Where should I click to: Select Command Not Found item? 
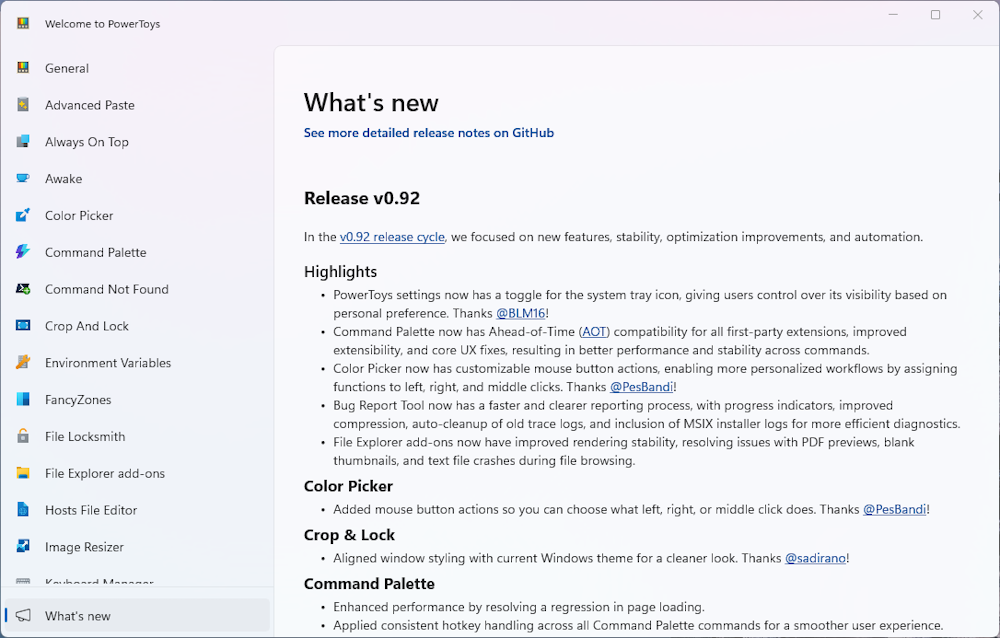point(137,289)
